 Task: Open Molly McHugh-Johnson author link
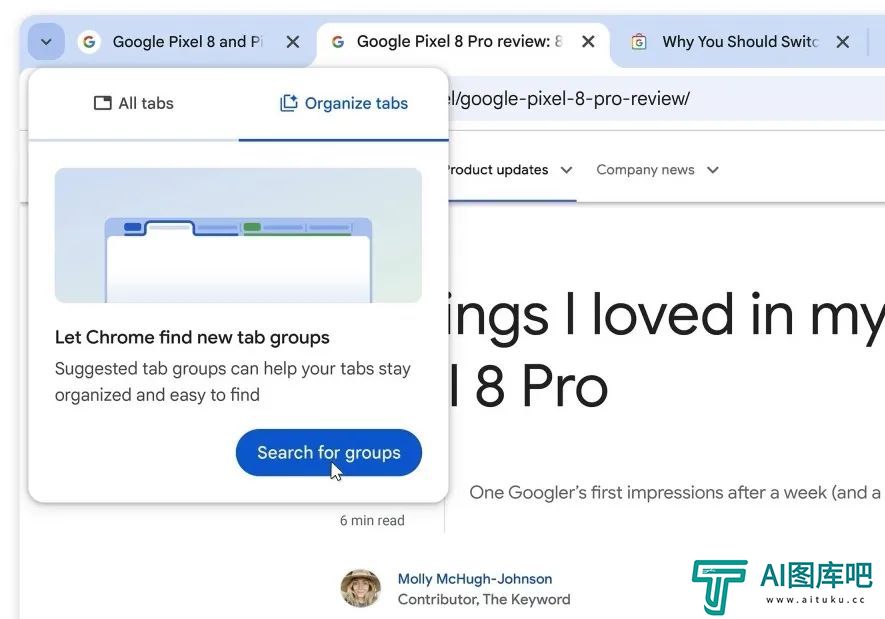click(x=475, y=579)
